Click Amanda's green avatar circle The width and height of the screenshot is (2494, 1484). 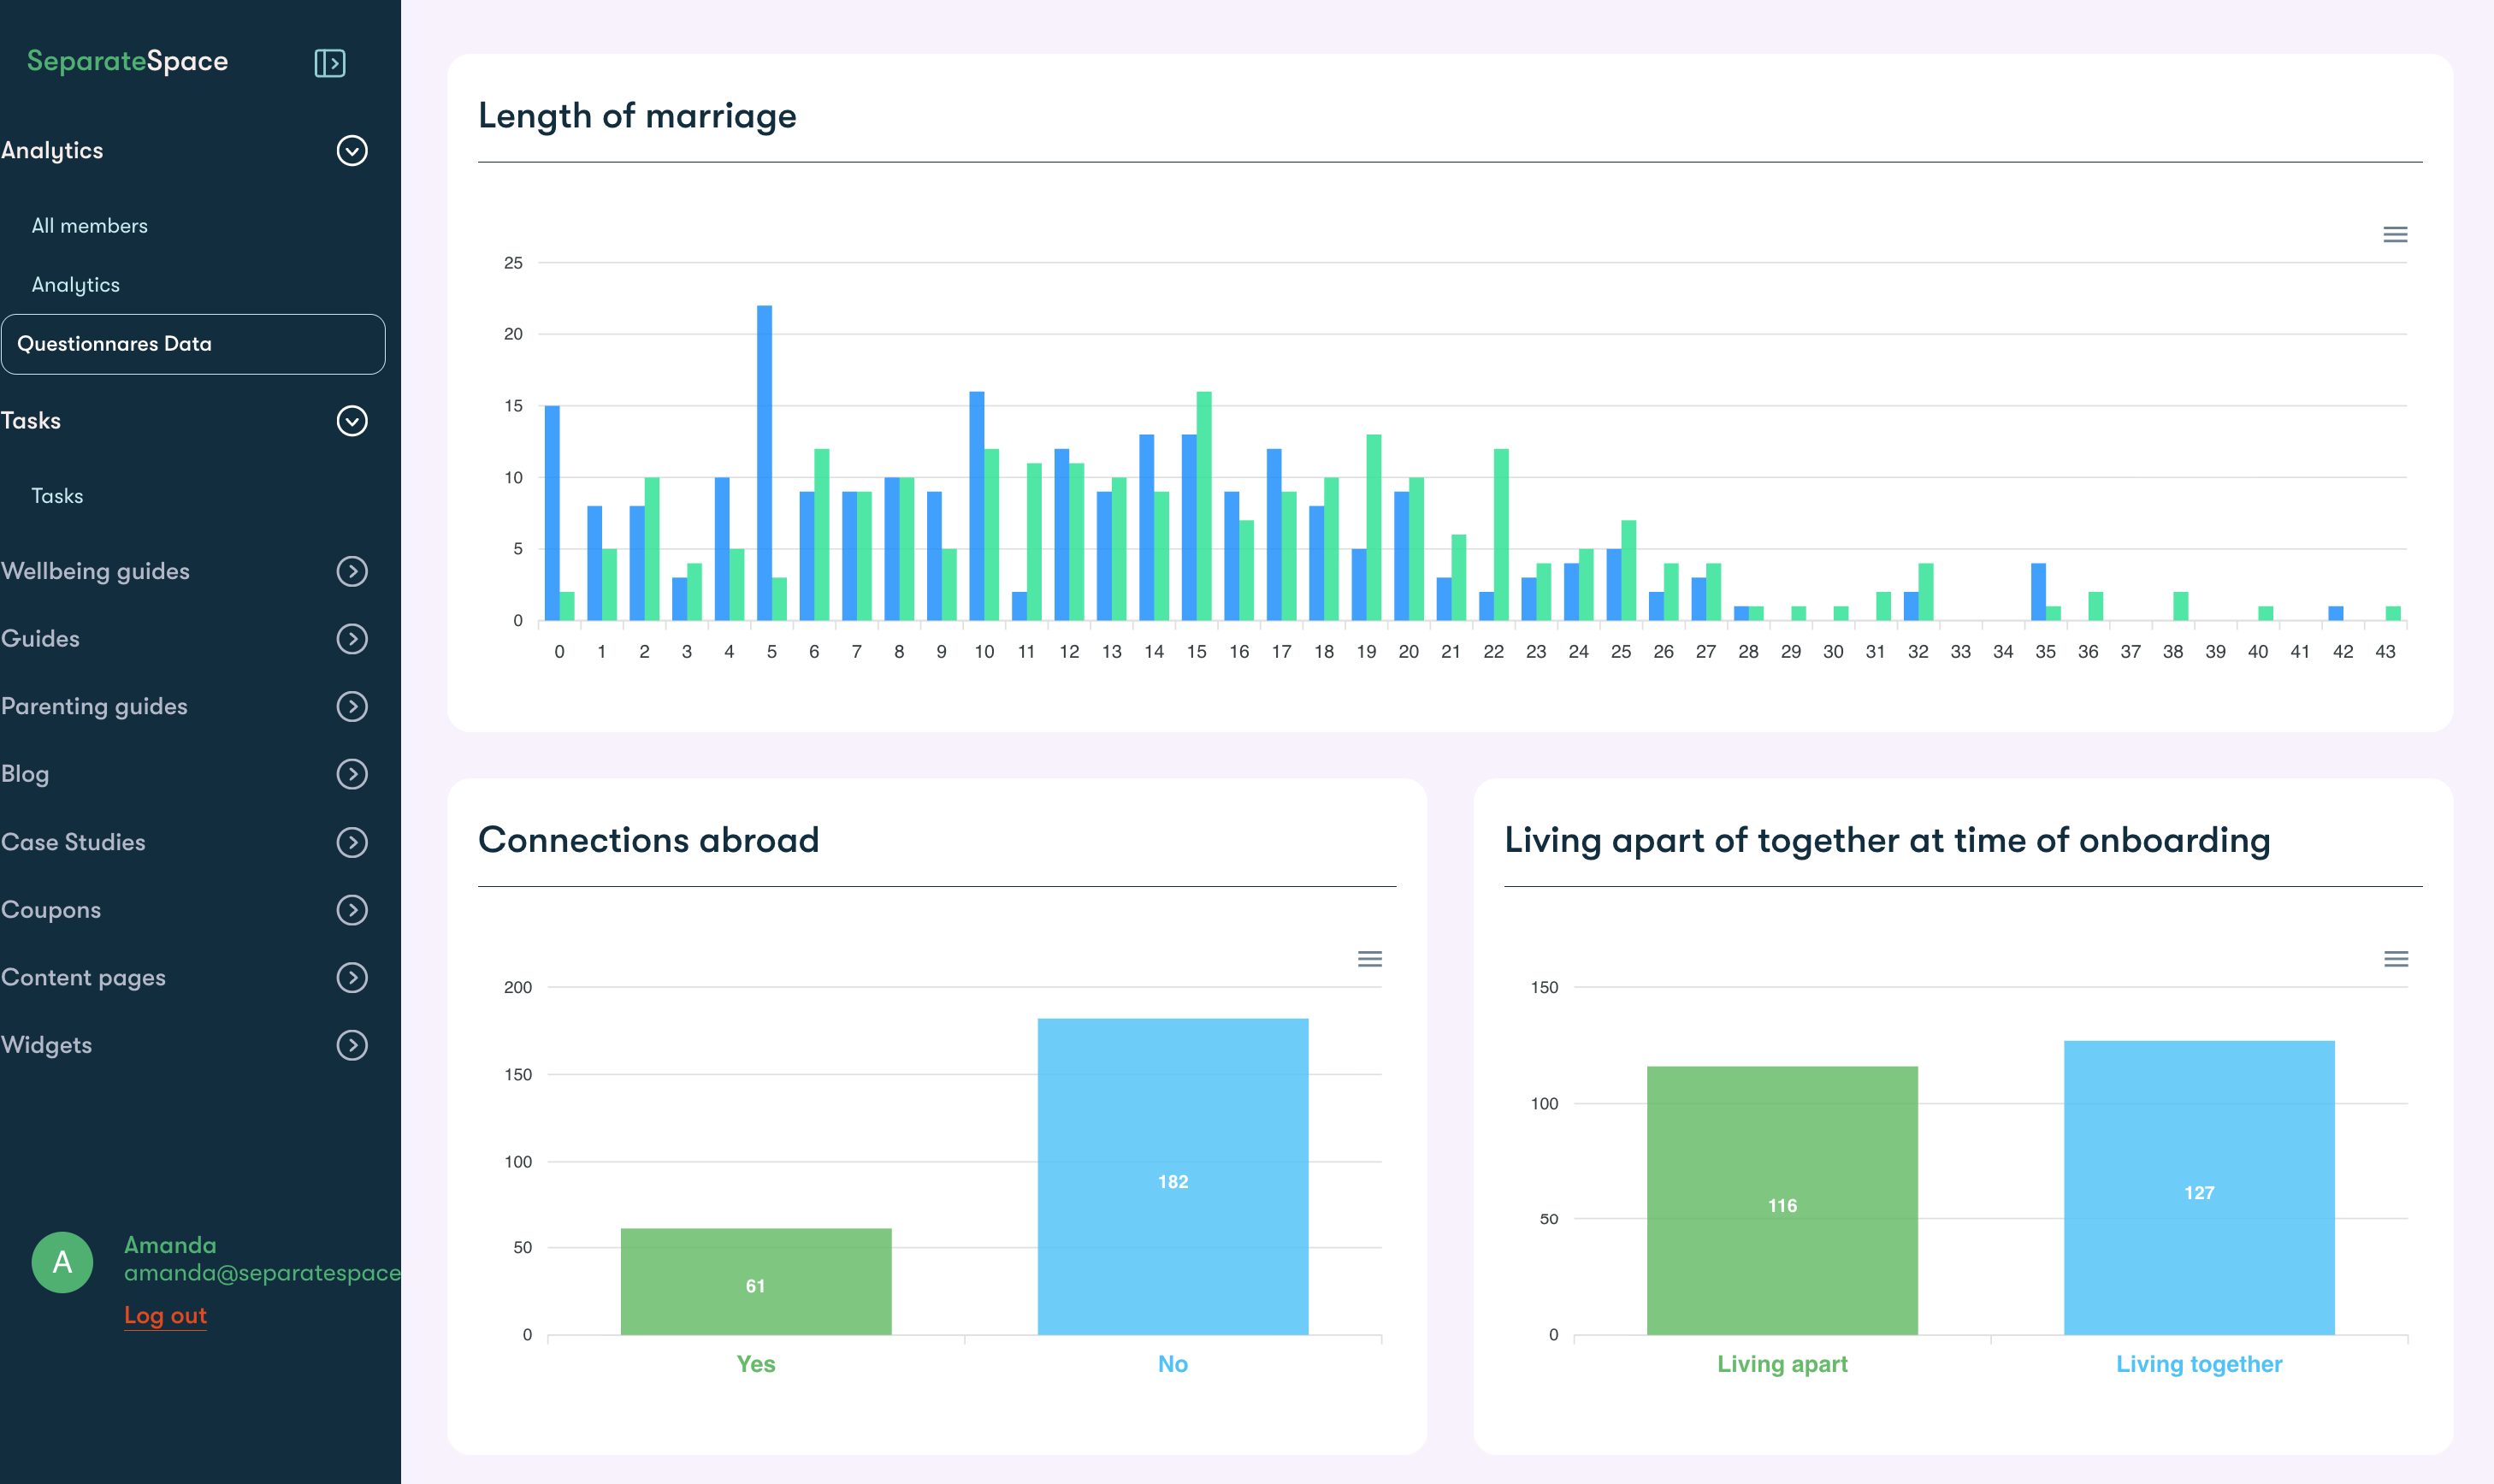pyautogui.click(x=62, y=1262)
